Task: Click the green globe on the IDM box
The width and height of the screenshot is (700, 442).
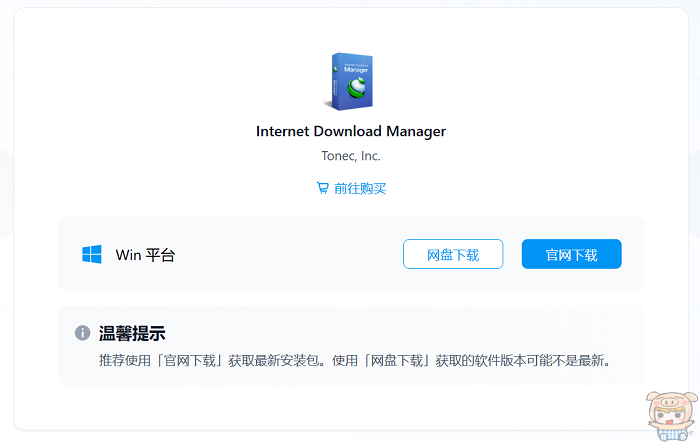Action: (x=357, y=89)
